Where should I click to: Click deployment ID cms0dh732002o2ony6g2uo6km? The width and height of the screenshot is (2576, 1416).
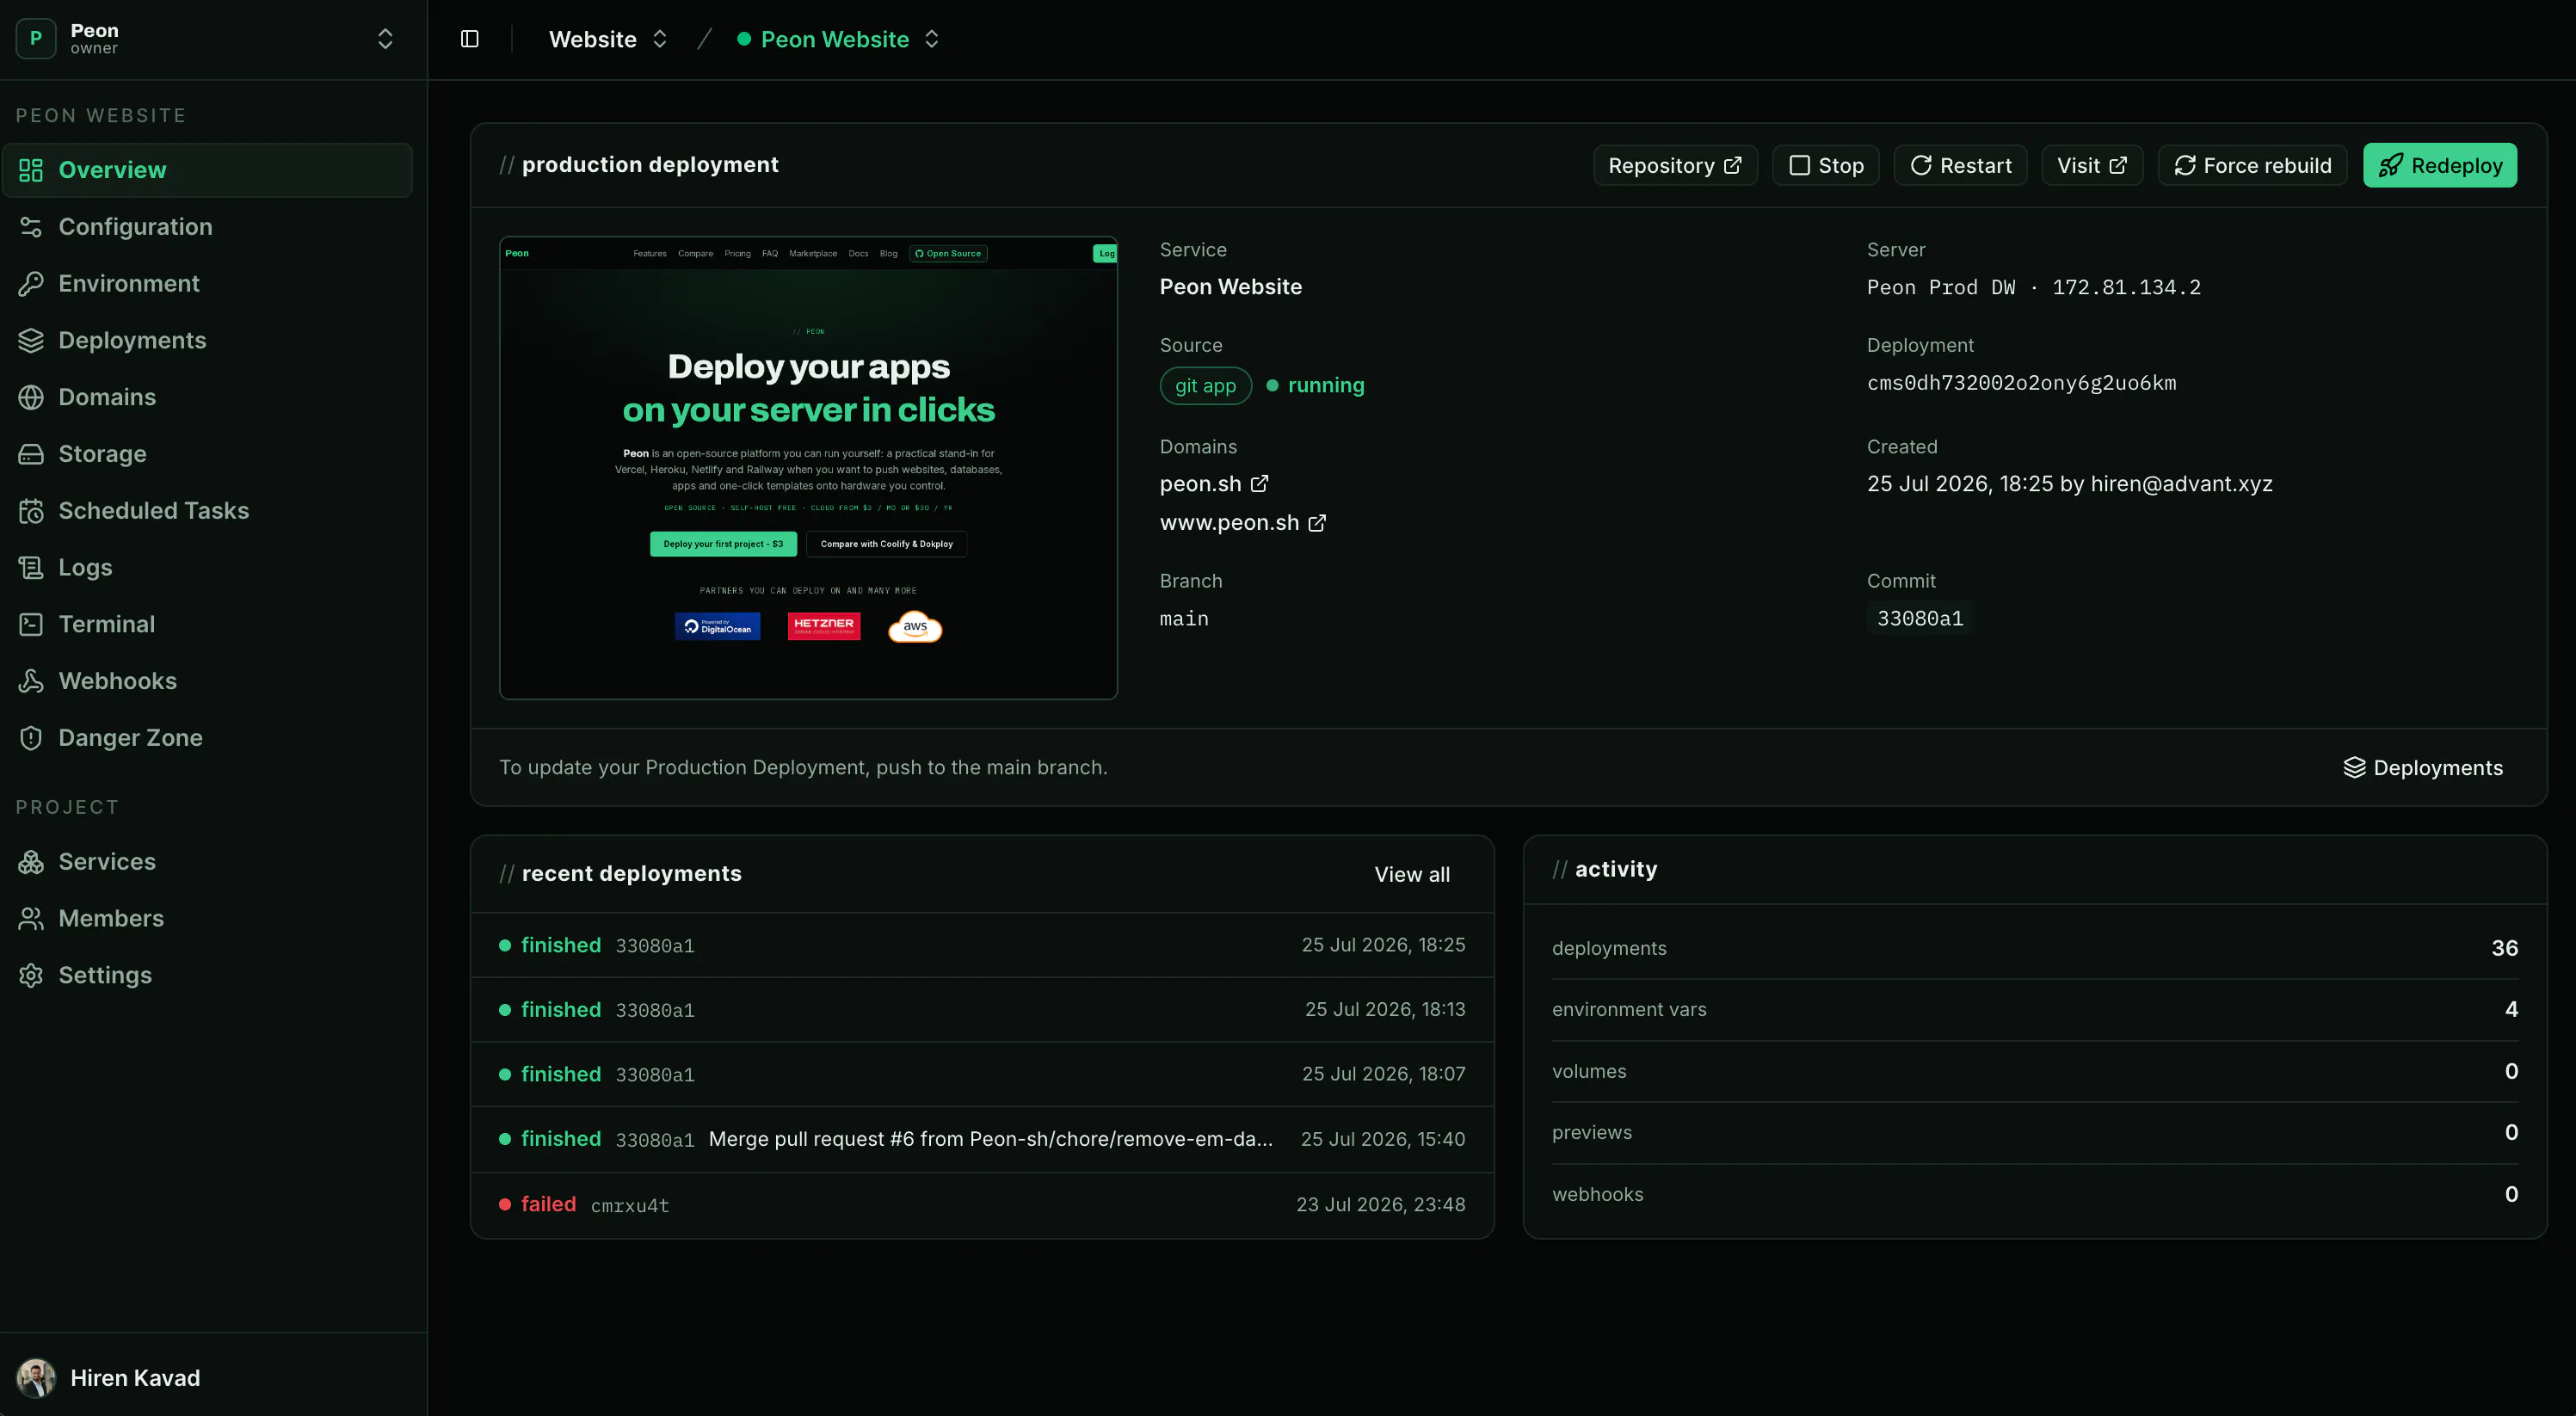point(2021,383)
